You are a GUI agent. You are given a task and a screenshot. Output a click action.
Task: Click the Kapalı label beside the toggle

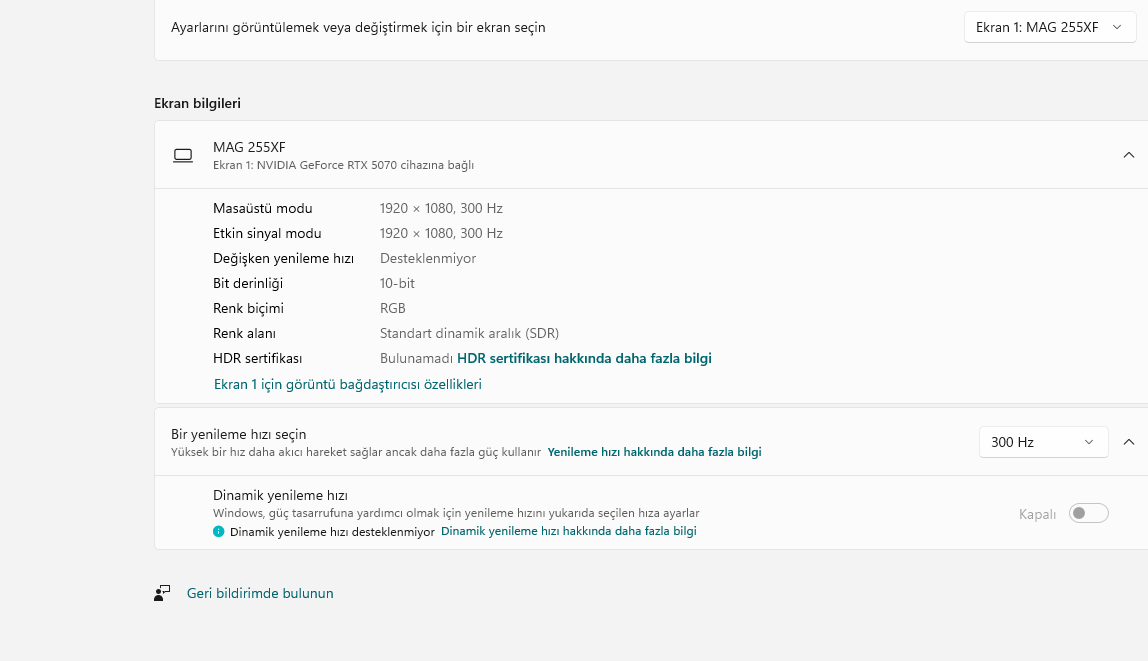point(1037,515)
